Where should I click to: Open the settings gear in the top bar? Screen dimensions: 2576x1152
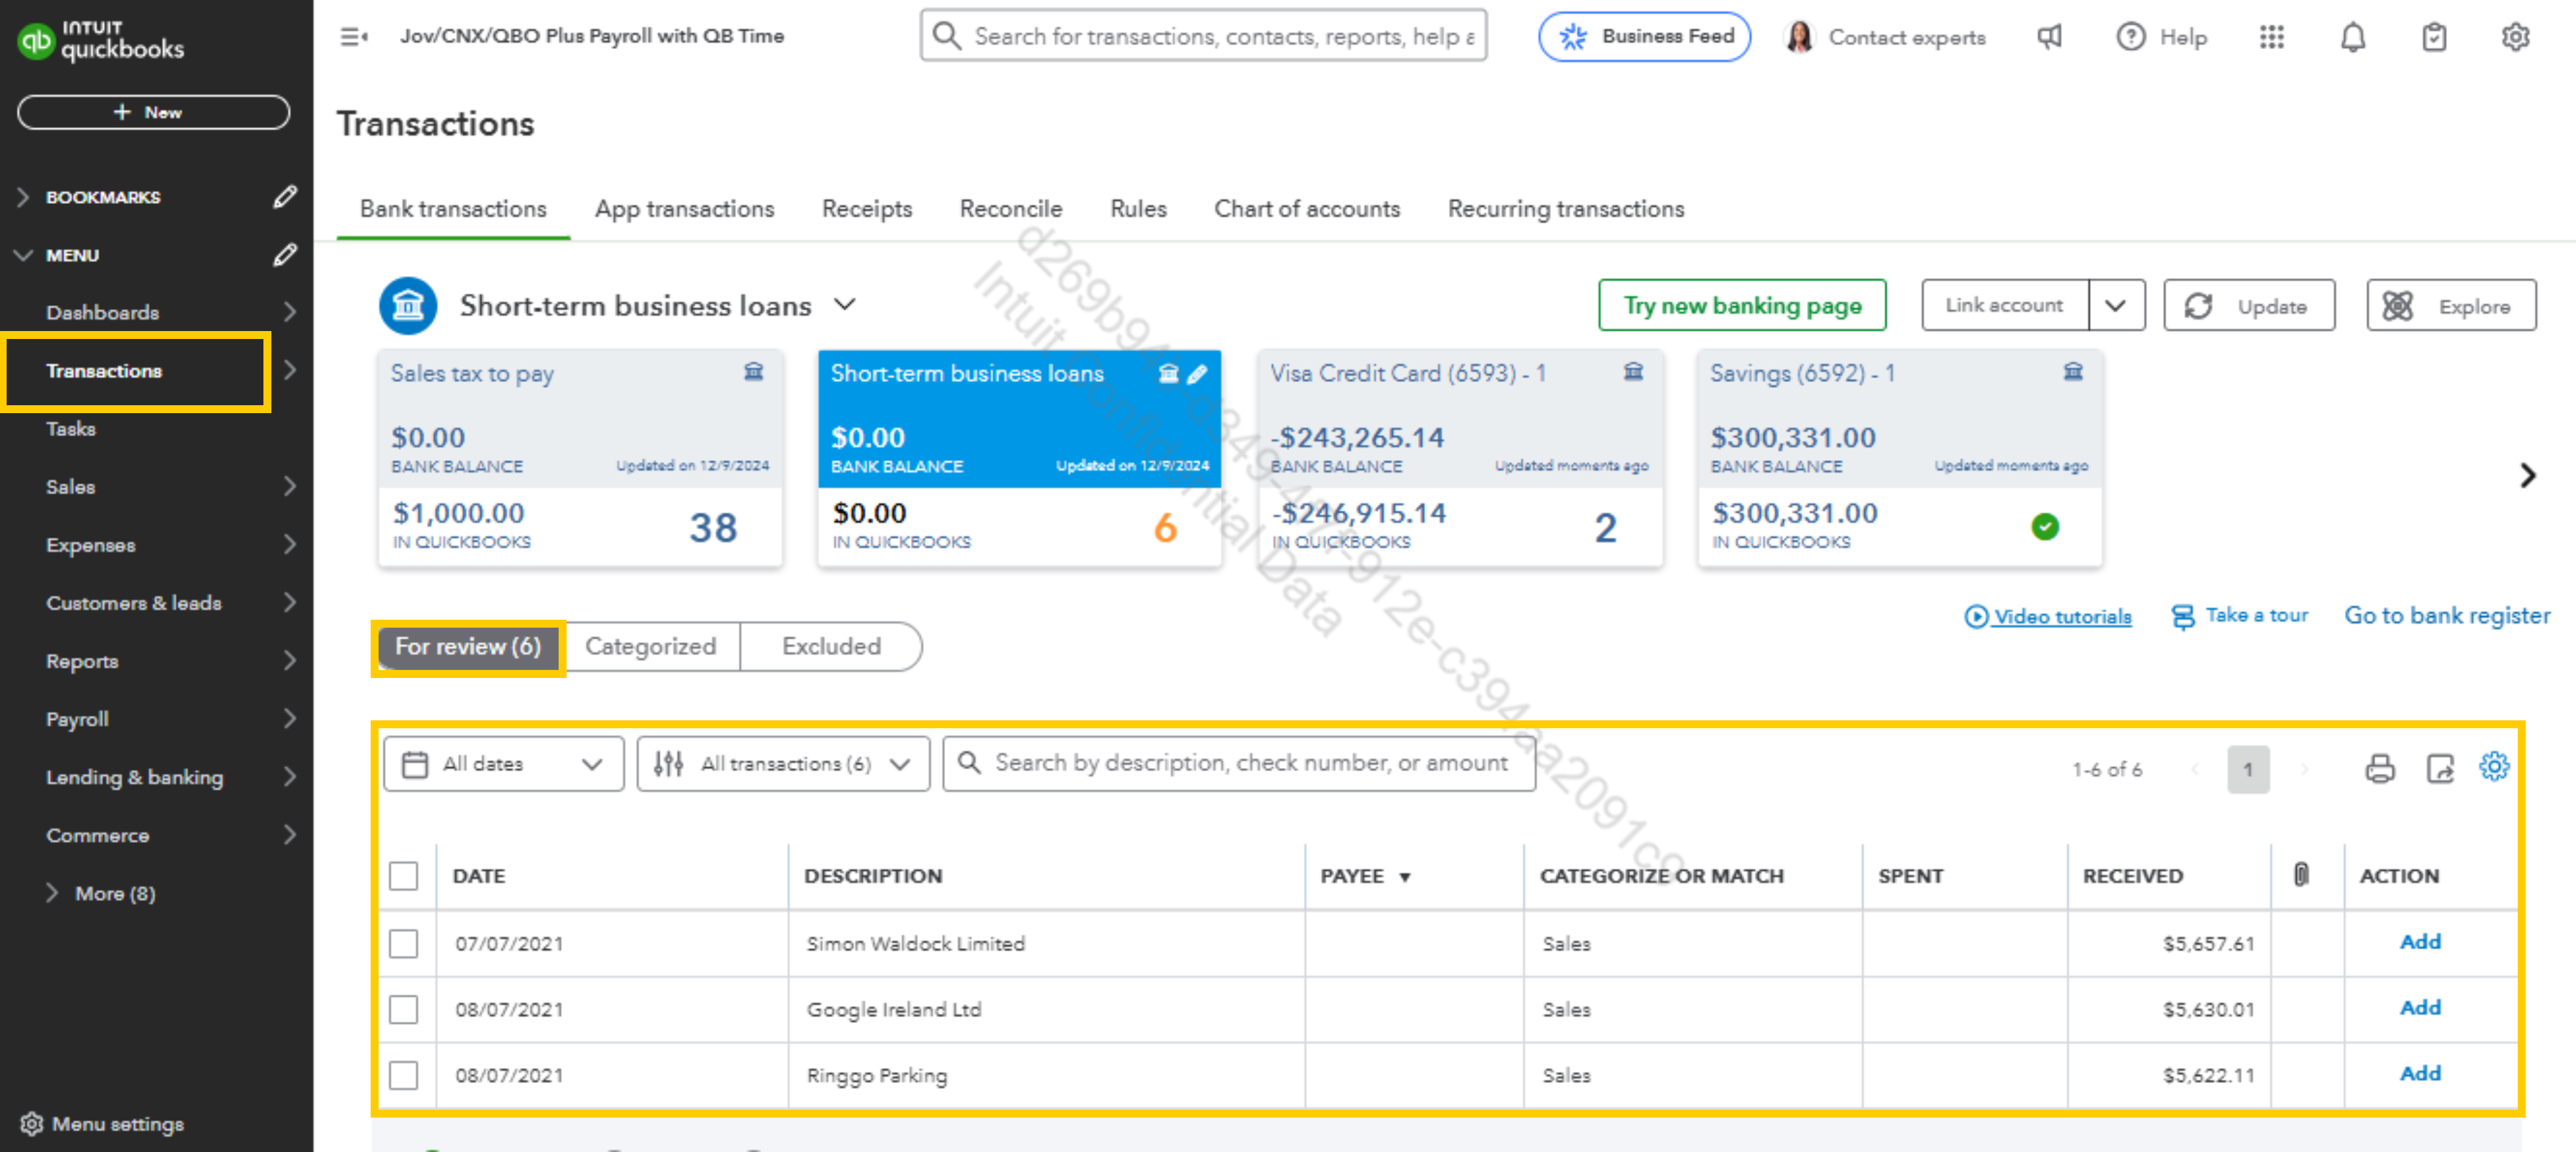point(2515,37)
